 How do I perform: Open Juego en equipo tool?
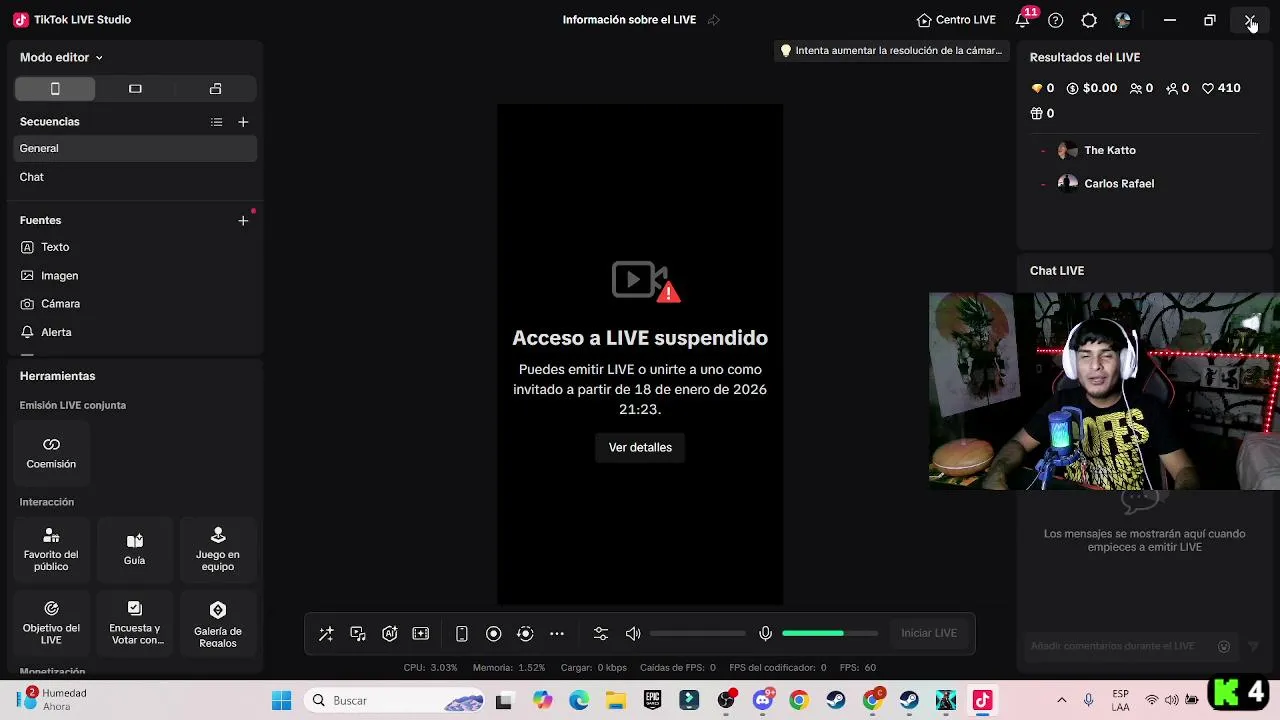[x=217, y=549]
